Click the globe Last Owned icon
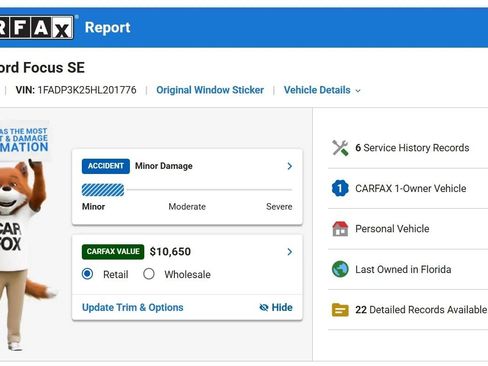 click(340, 269)
